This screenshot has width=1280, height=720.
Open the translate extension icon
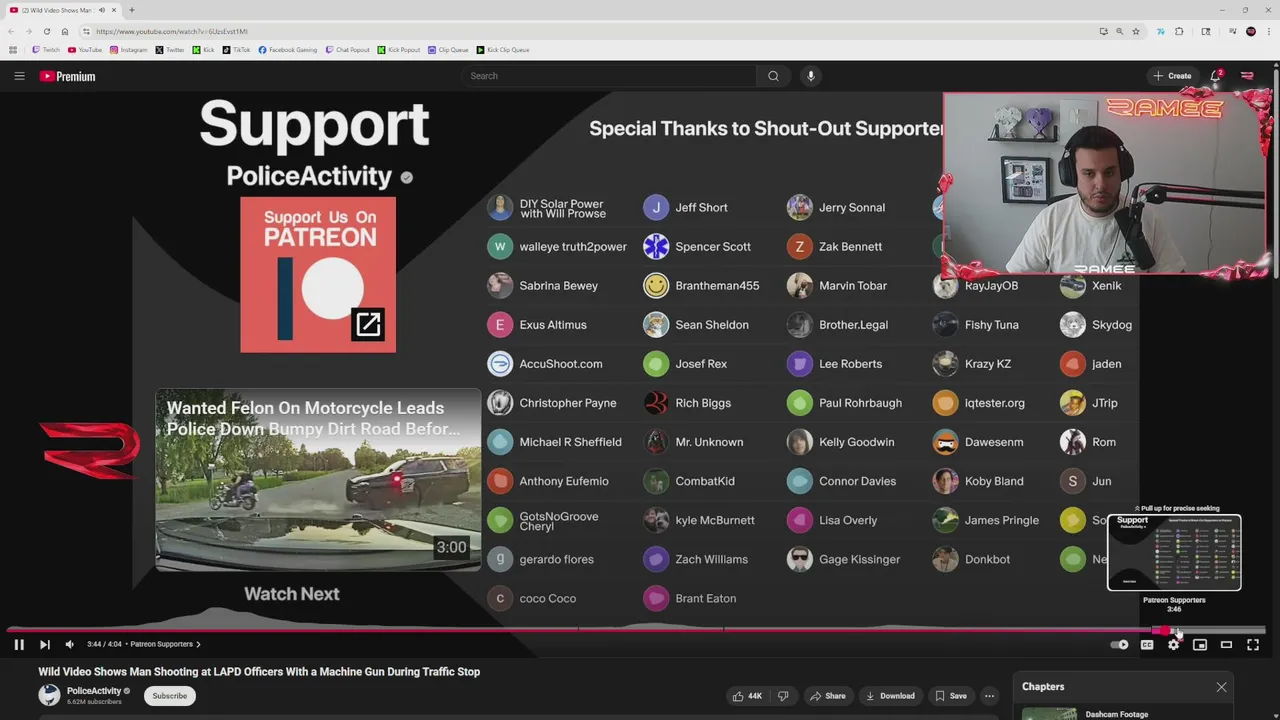[x=1161, y=31]
